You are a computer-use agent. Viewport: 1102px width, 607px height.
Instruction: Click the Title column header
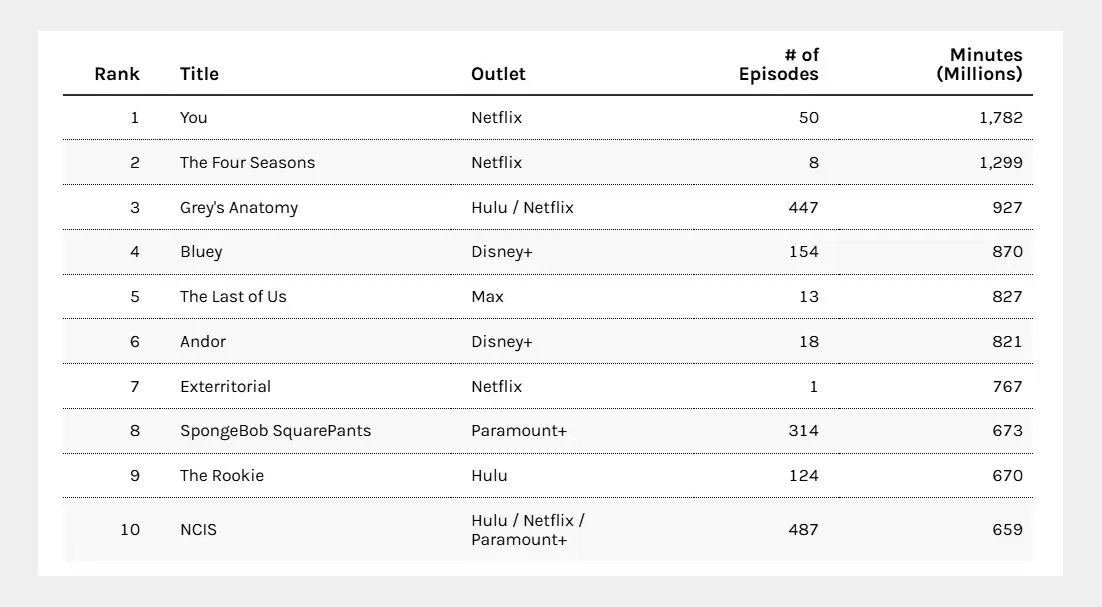[x=199, y=74]
